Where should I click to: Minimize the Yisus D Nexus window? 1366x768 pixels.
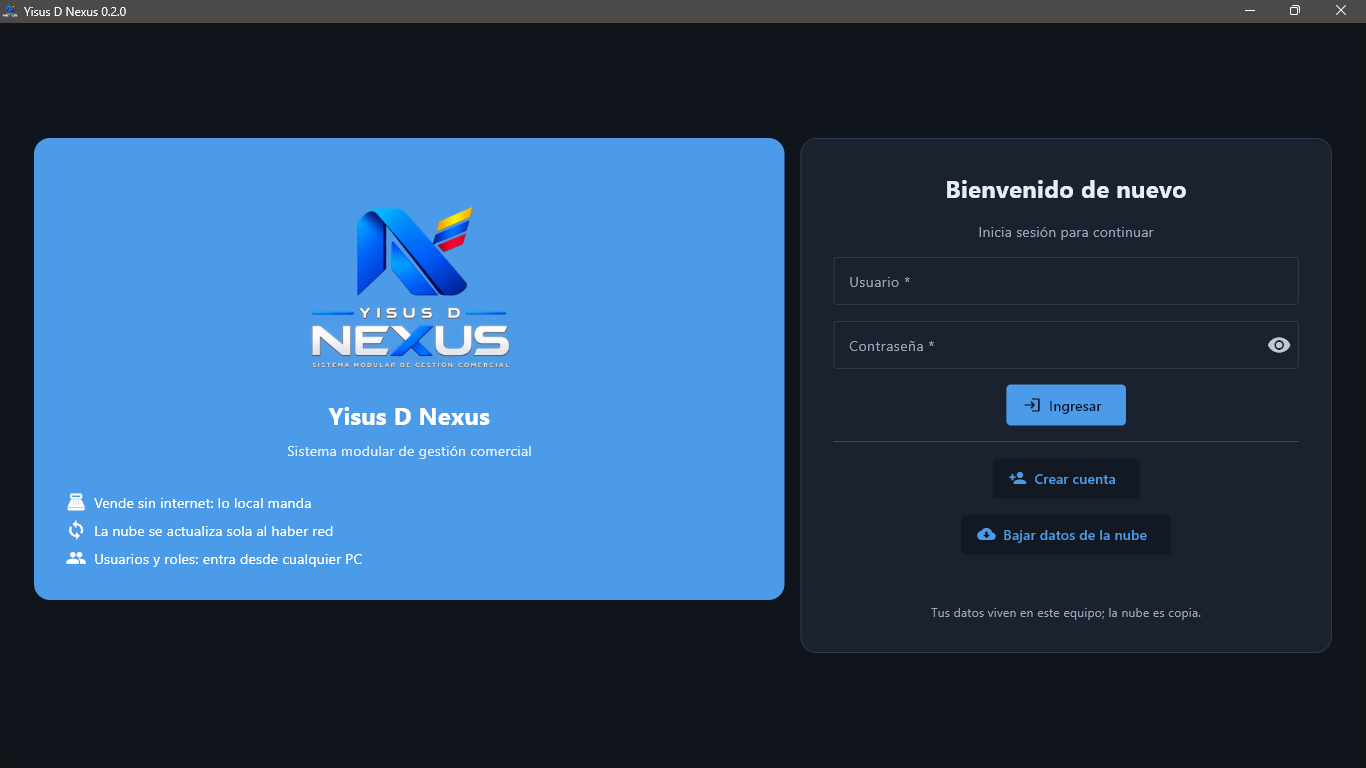[x=1250, y=11]
